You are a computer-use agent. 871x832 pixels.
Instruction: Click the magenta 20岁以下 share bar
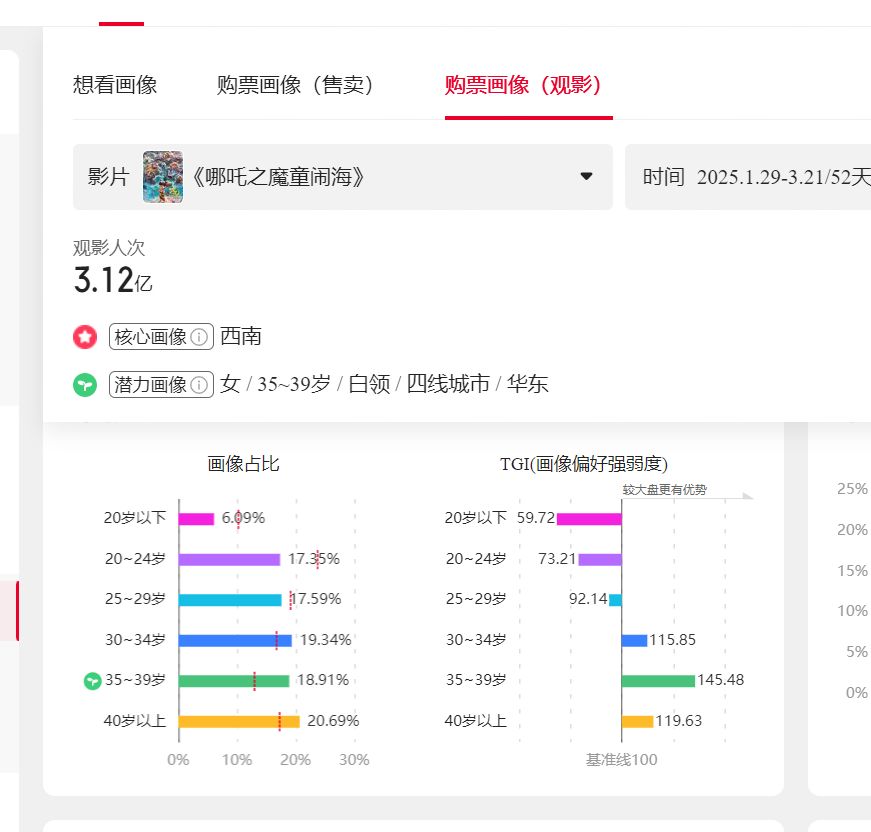(x=197, y=519)
